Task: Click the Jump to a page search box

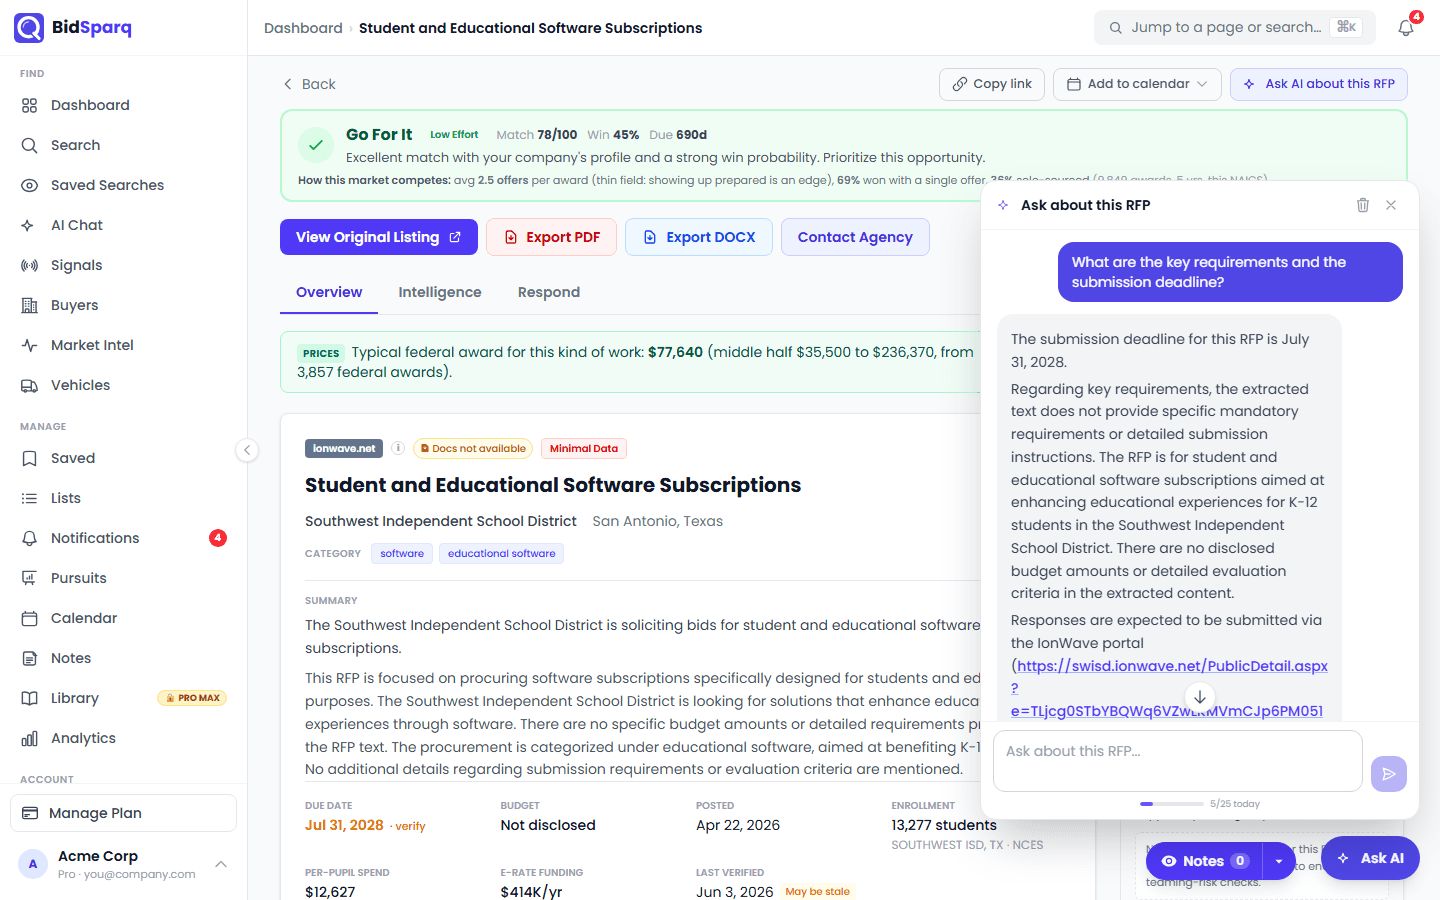Action: pyautogui.click(x=1235, y=27)
